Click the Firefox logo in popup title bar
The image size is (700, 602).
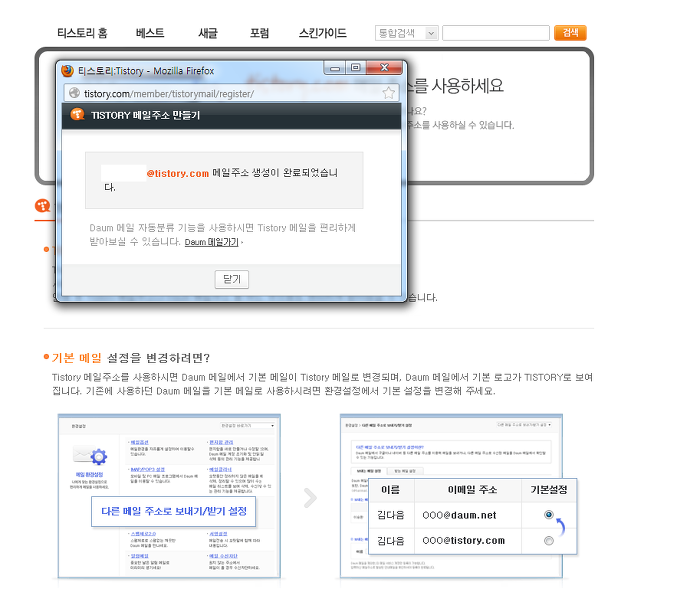pyautogui.click(x=67, y=71)
